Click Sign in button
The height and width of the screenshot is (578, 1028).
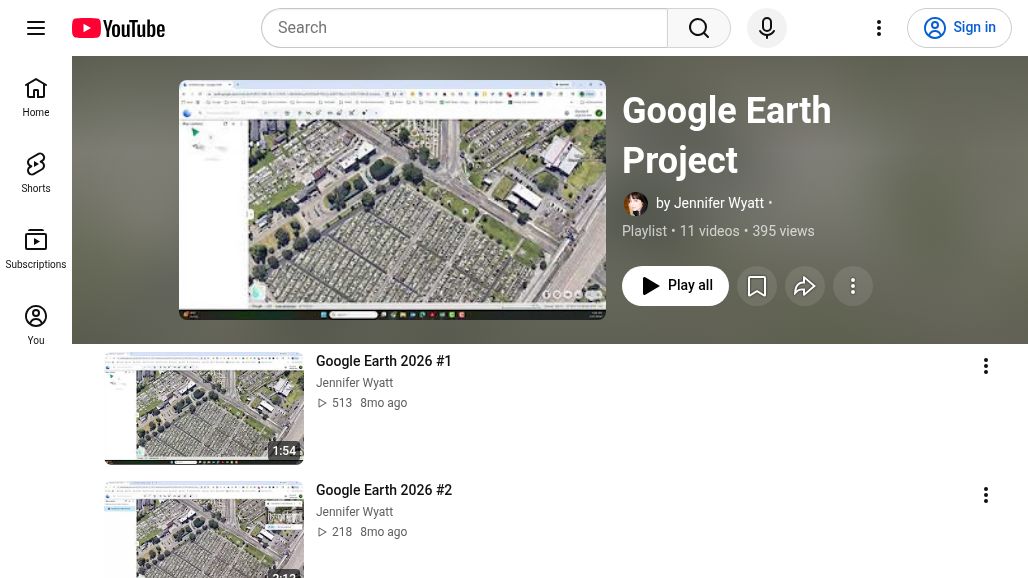pos(959,28)
